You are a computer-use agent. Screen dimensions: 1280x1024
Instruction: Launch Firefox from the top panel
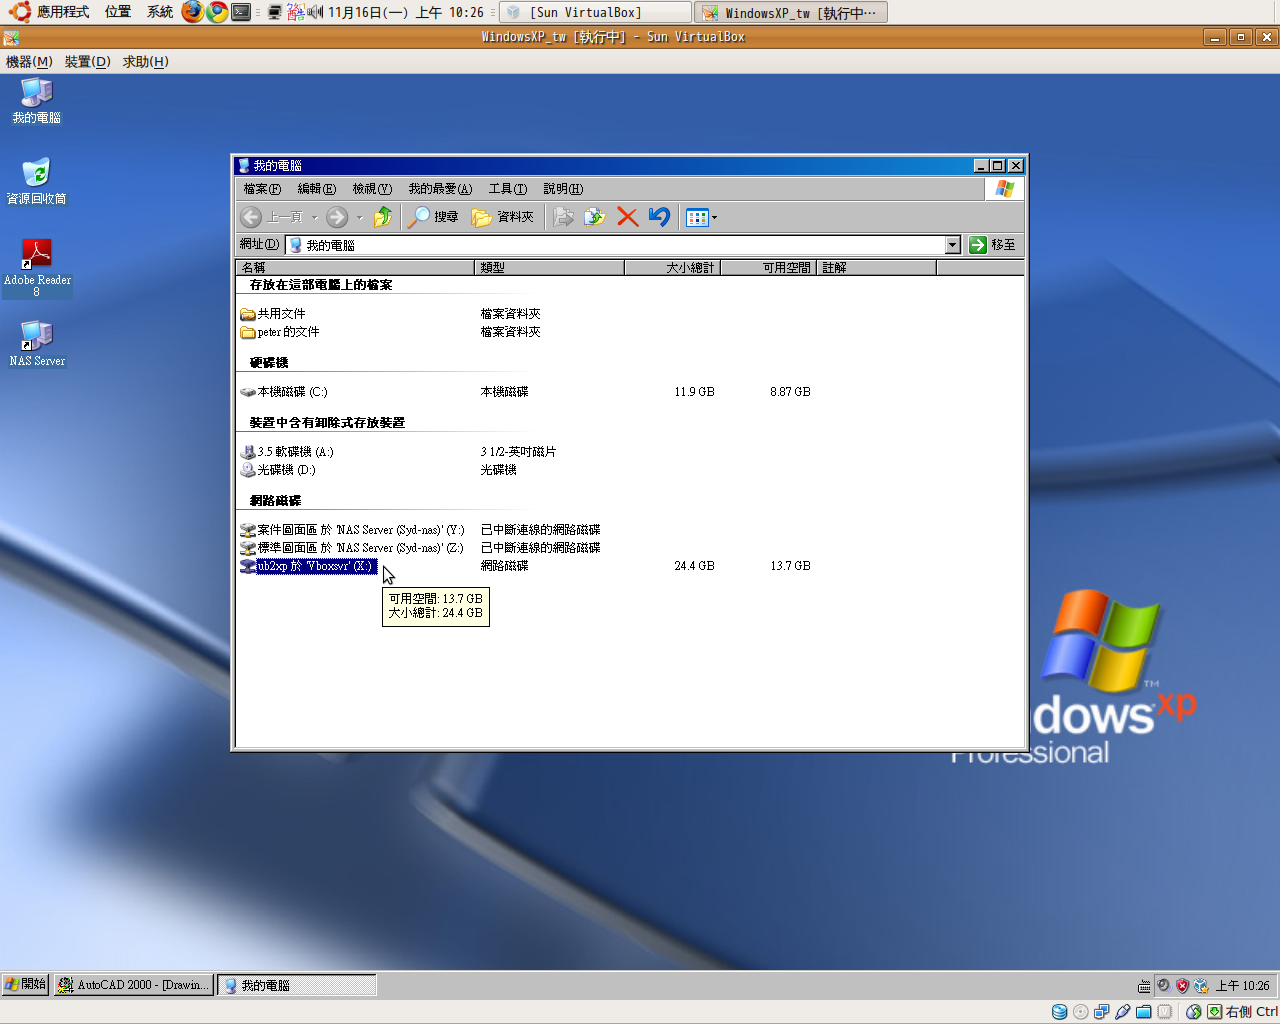click(x=192, y=12)
